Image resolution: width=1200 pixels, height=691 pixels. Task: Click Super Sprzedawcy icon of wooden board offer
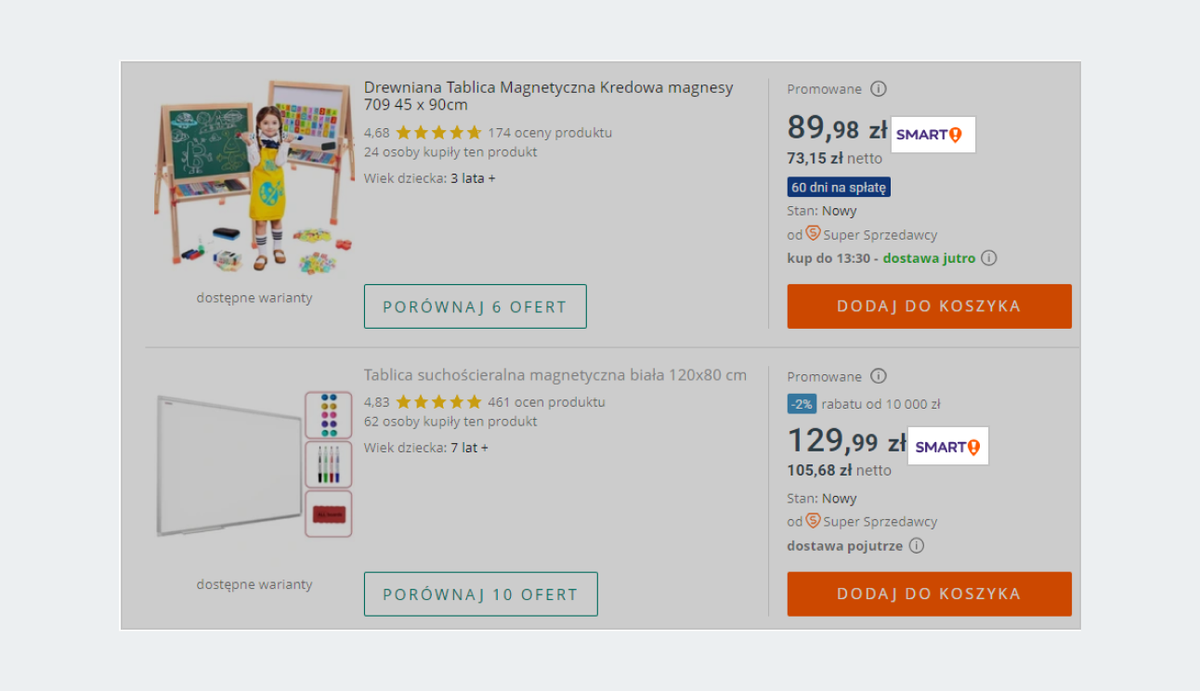pyautogui.click(x=813, y=234)
